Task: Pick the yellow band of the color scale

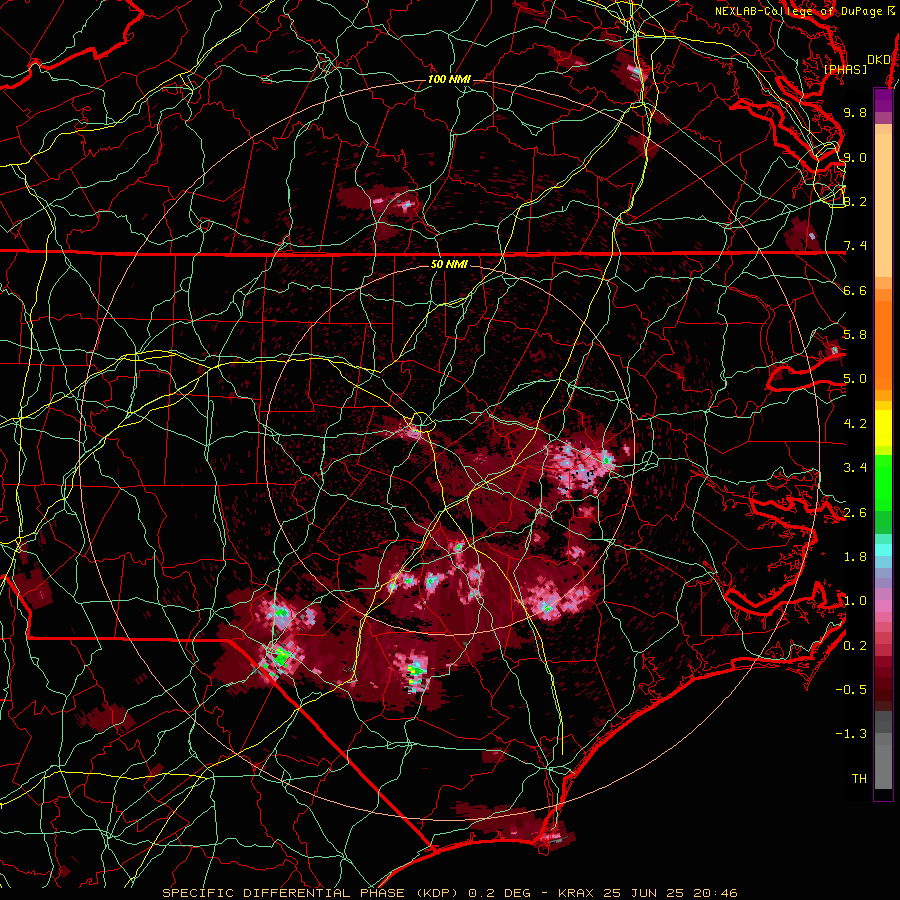Action: [884, 428]
